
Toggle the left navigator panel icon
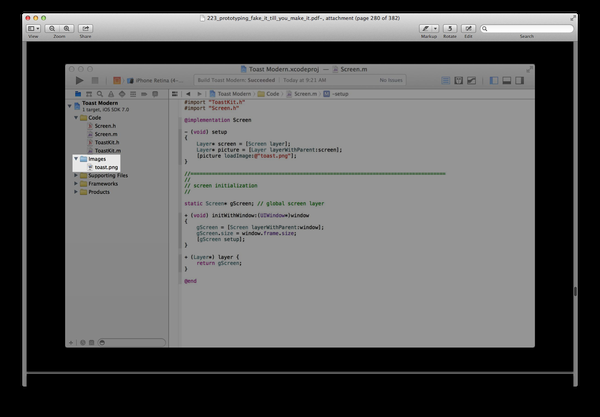click(494, 80)
